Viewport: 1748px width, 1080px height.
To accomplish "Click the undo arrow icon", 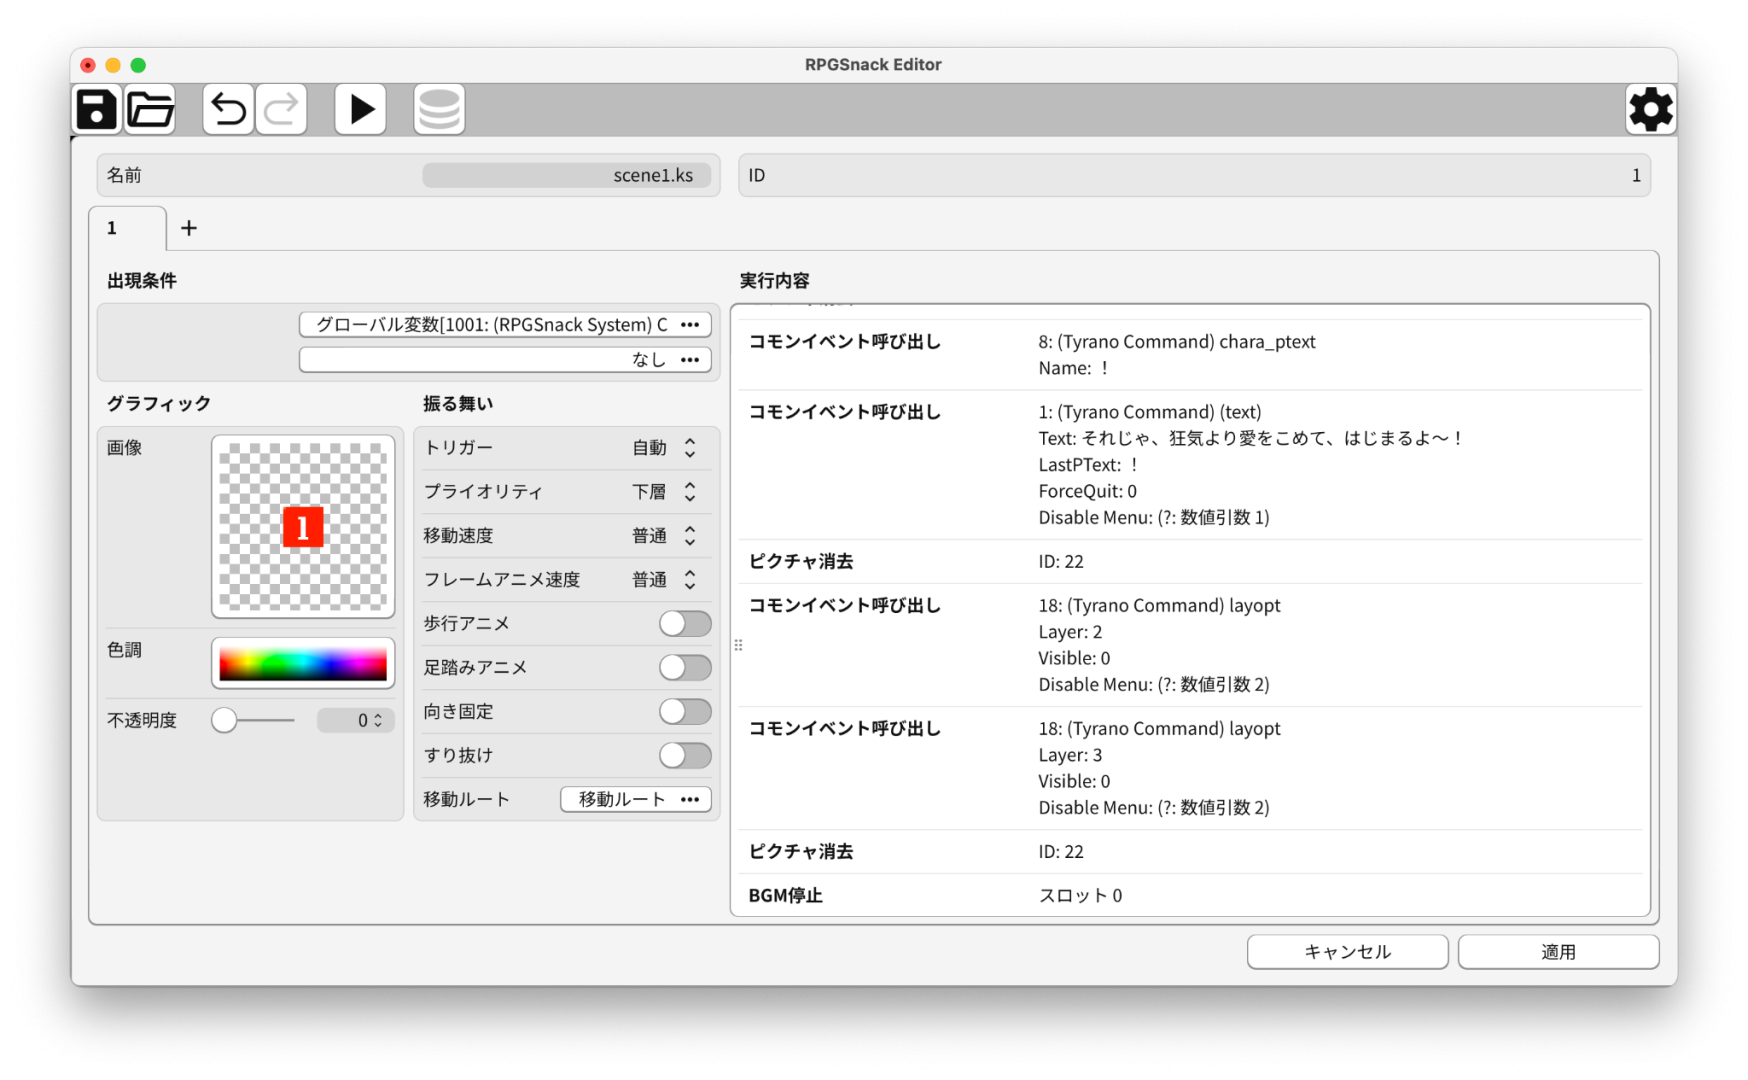I will click(x=228, y=109).
